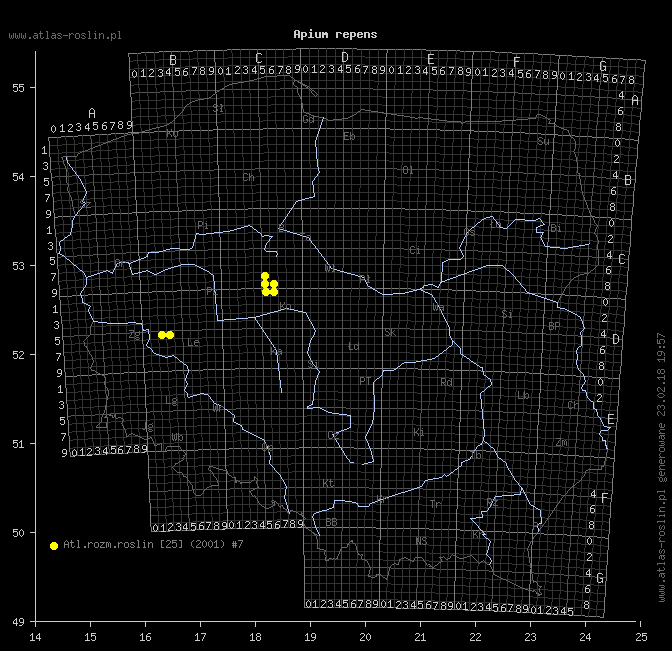Screen dimensions: 672x651
Task: Click latitude label 53 on the left axis
Action: point(18,266)
